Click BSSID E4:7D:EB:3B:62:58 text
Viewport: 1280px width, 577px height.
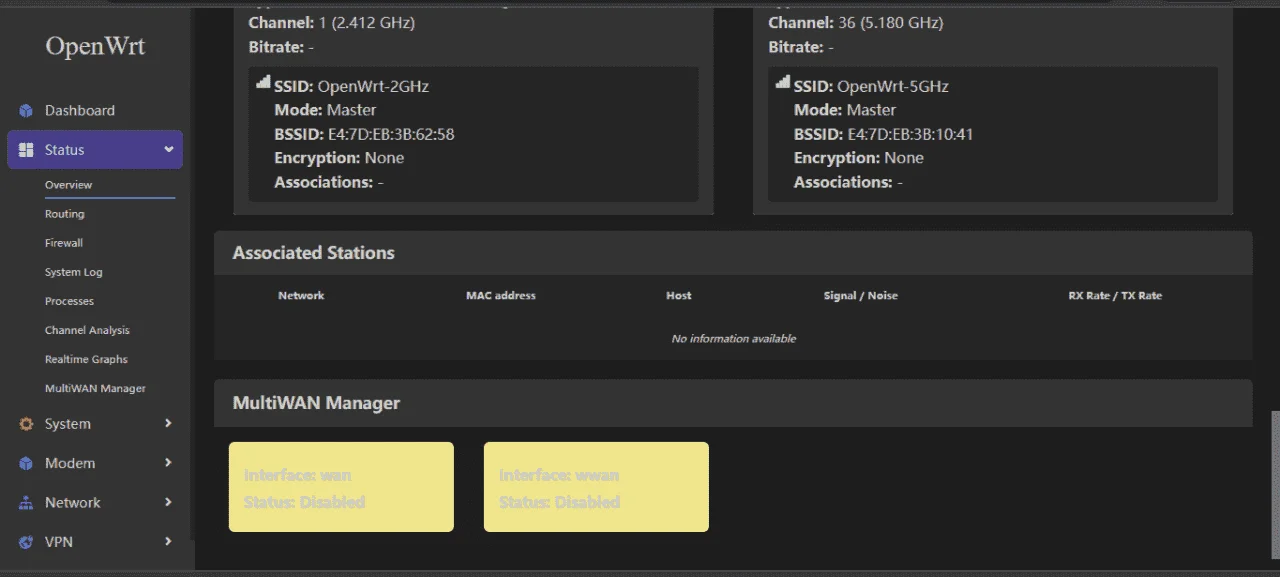pyautogui.click(x=364, y=134)
